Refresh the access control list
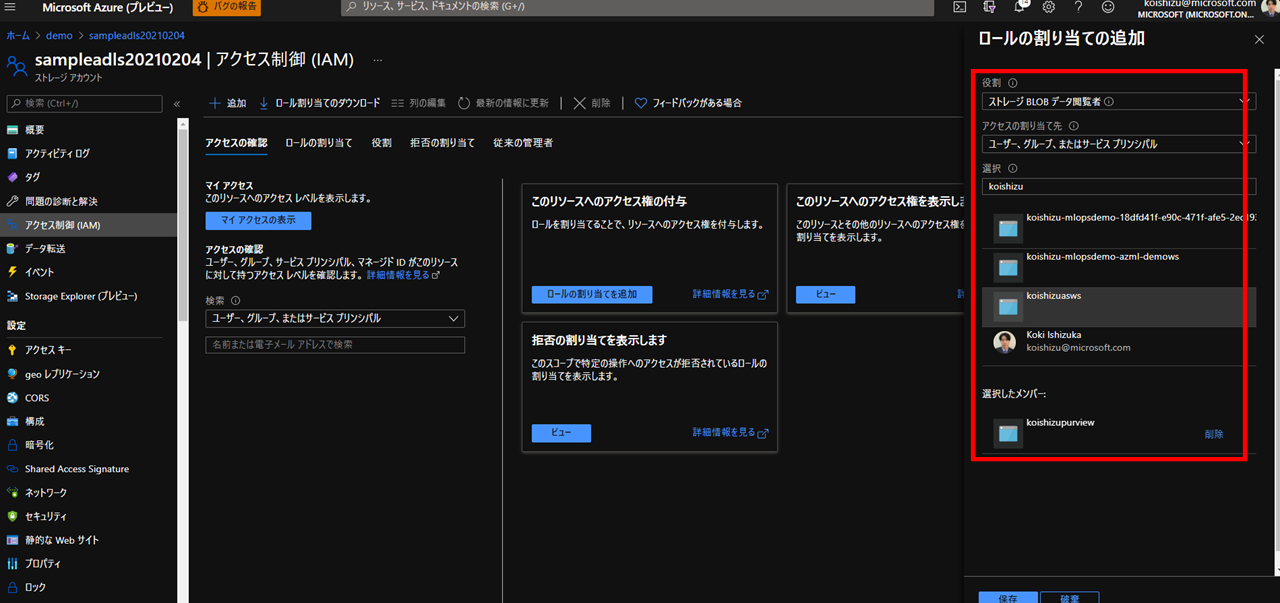 [504, 103]
